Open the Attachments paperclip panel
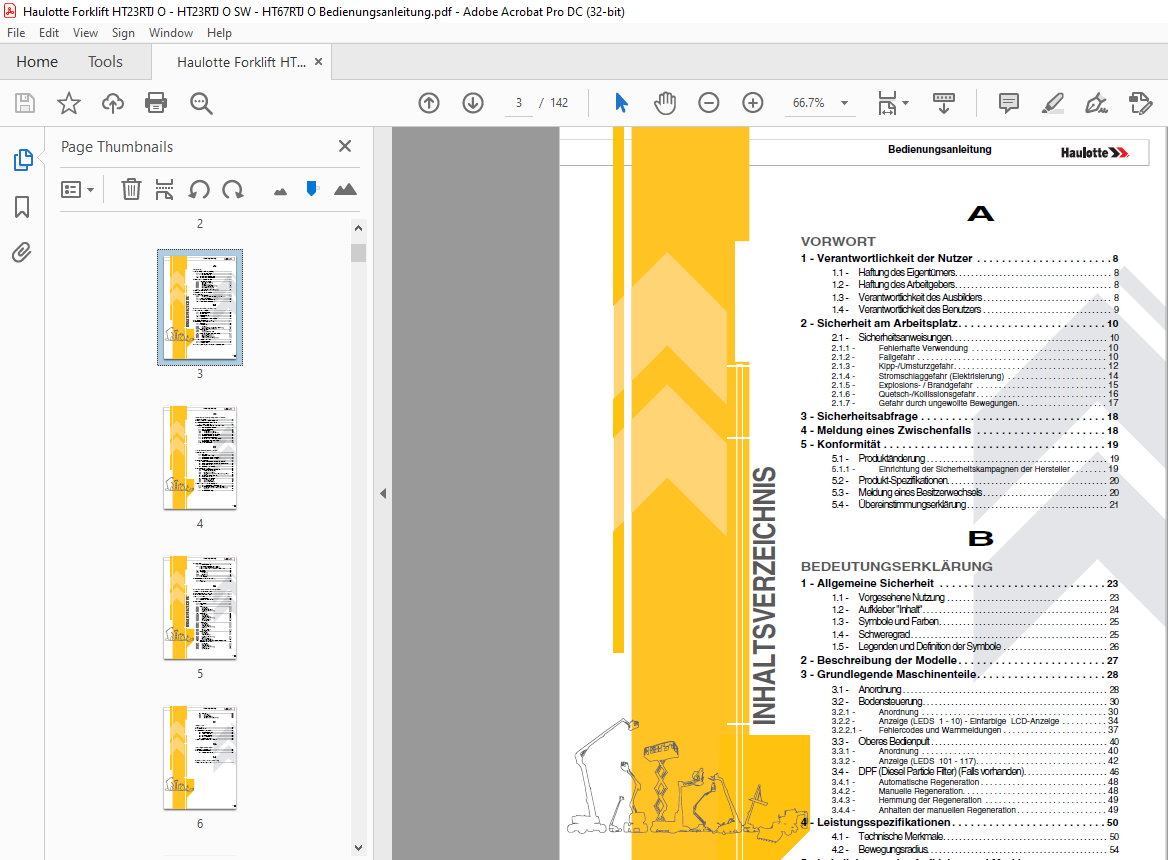Viewport: 1168px width, 860px height. click(x=22, y=253)
